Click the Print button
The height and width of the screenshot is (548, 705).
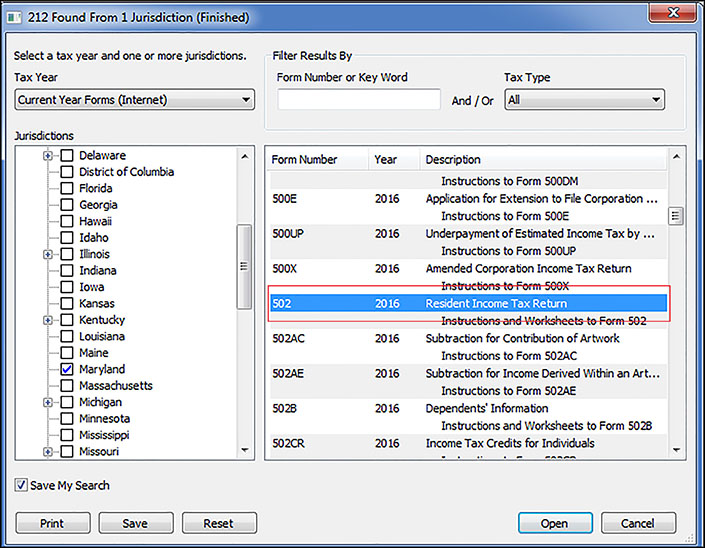click(52, 523)
